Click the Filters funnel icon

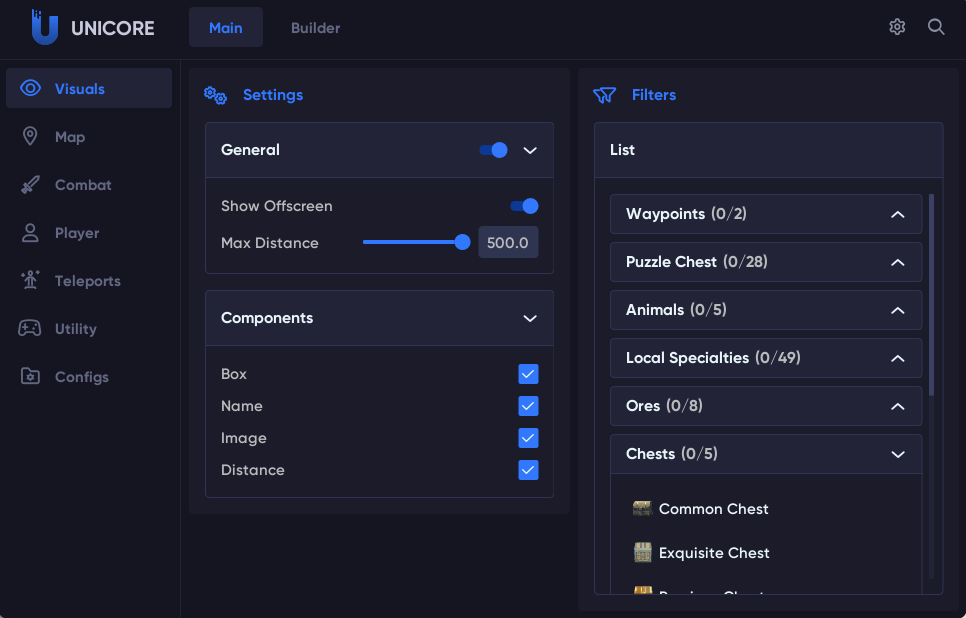pyautogui.click(x=604, y=95)
